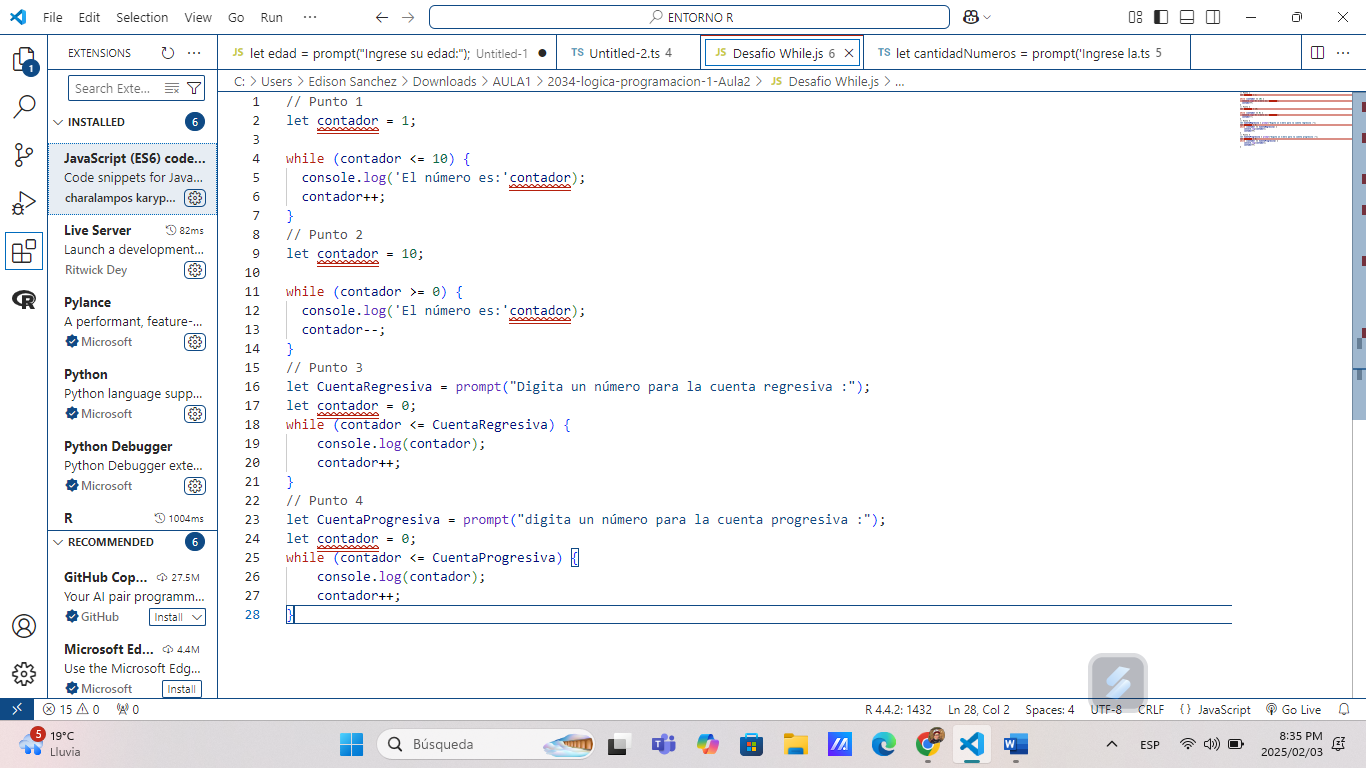This screenshot has width=1366, height=768.
Task: Manage Live Server extension gear
Action: click(x=195, y=270)
